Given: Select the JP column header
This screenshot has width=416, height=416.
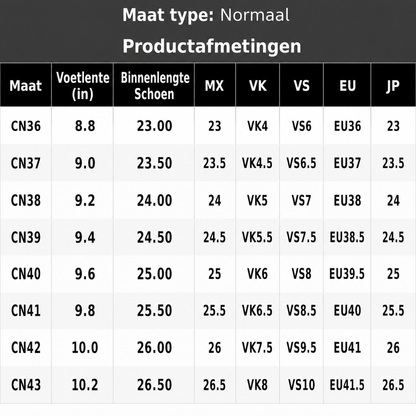Looking at the screenshot, I should click(x=394, y=86).
